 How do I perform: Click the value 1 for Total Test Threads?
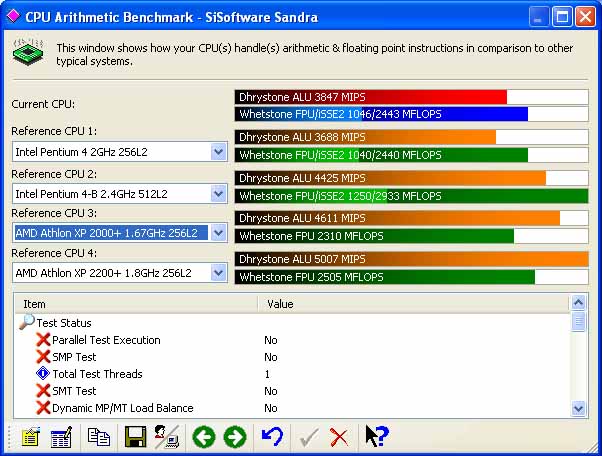[x=267, y=374]
